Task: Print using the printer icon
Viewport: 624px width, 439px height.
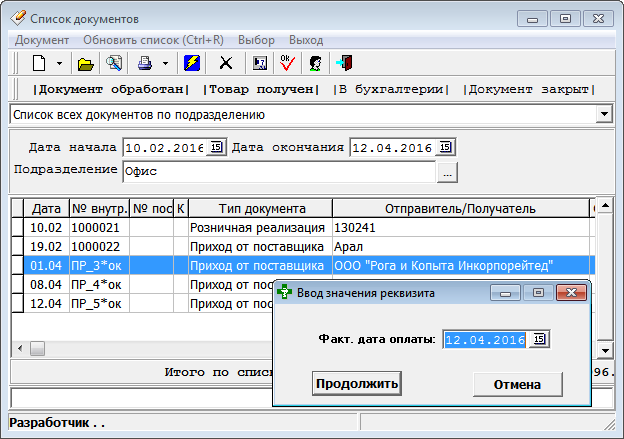Action: tap(145, 63)
